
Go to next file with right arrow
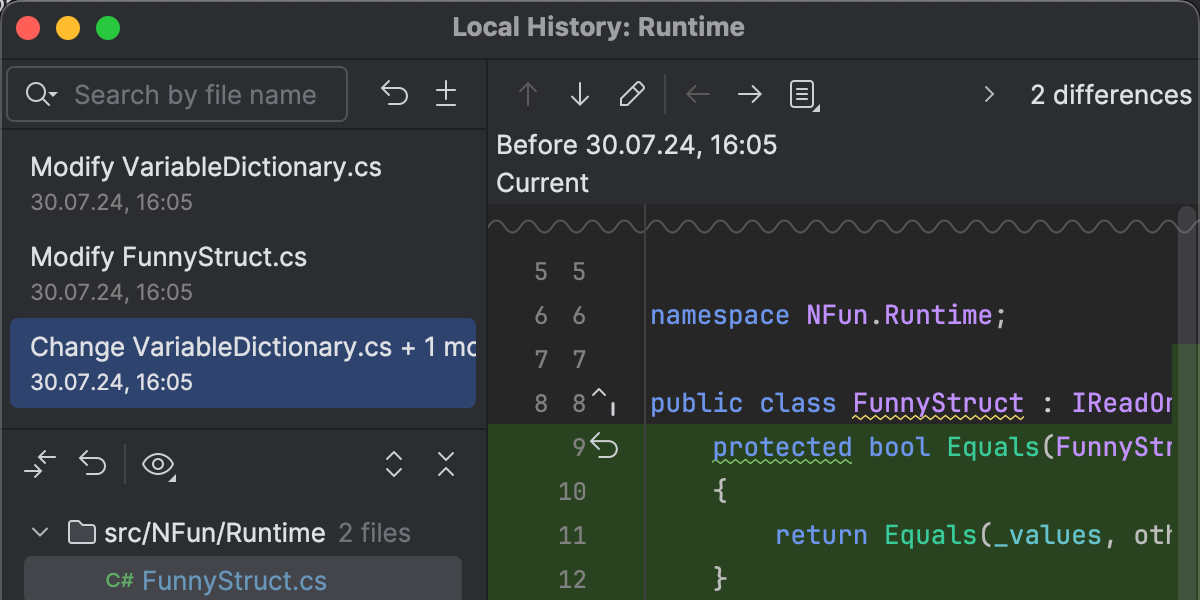coord(749,94)
